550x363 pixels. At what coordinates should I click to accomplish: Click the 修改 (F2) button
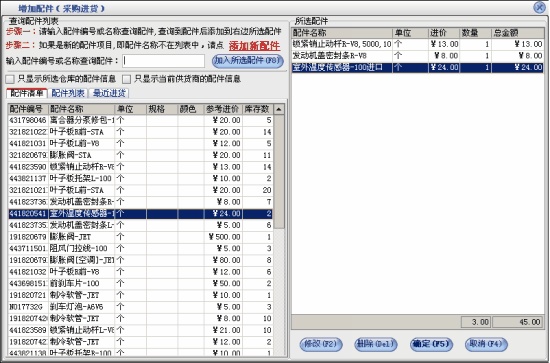[321, 344]
